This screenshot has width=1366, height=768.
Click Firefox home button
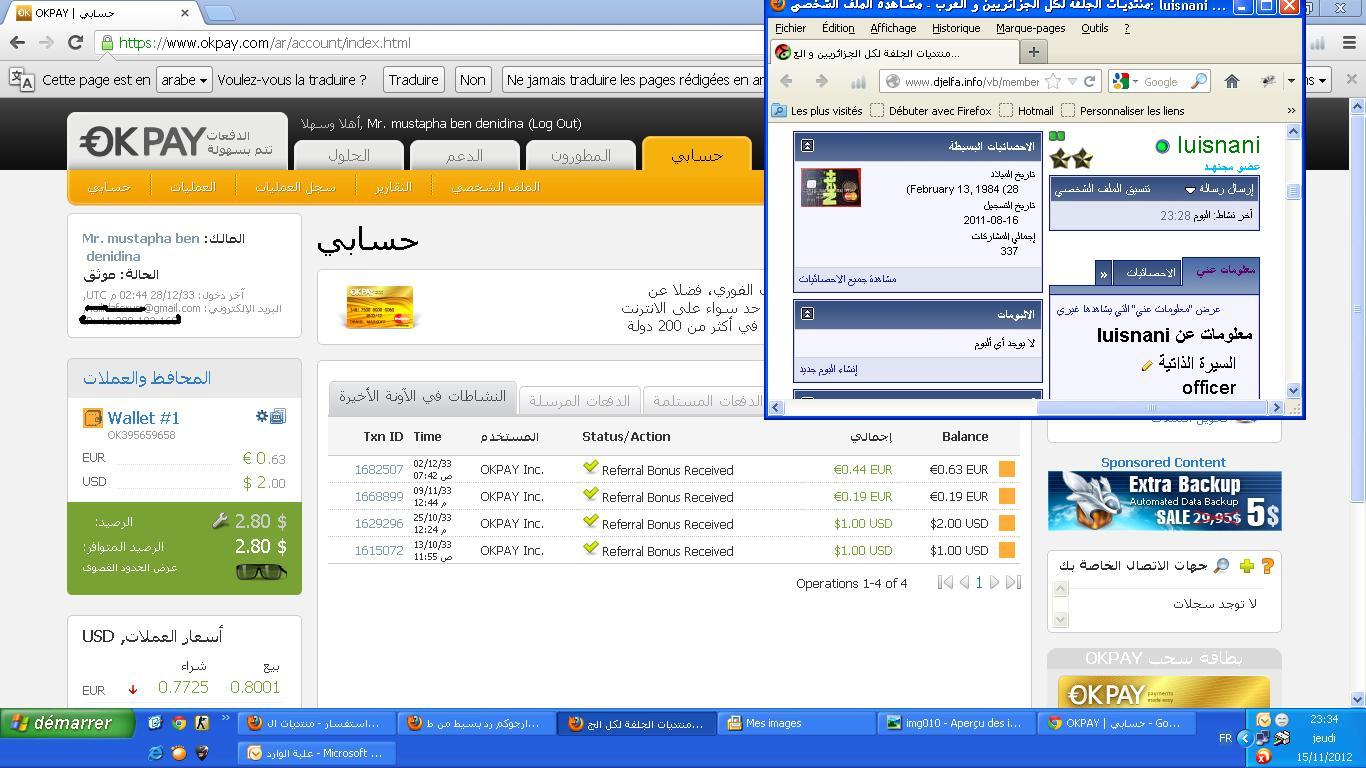click(x=1232, y=81)
